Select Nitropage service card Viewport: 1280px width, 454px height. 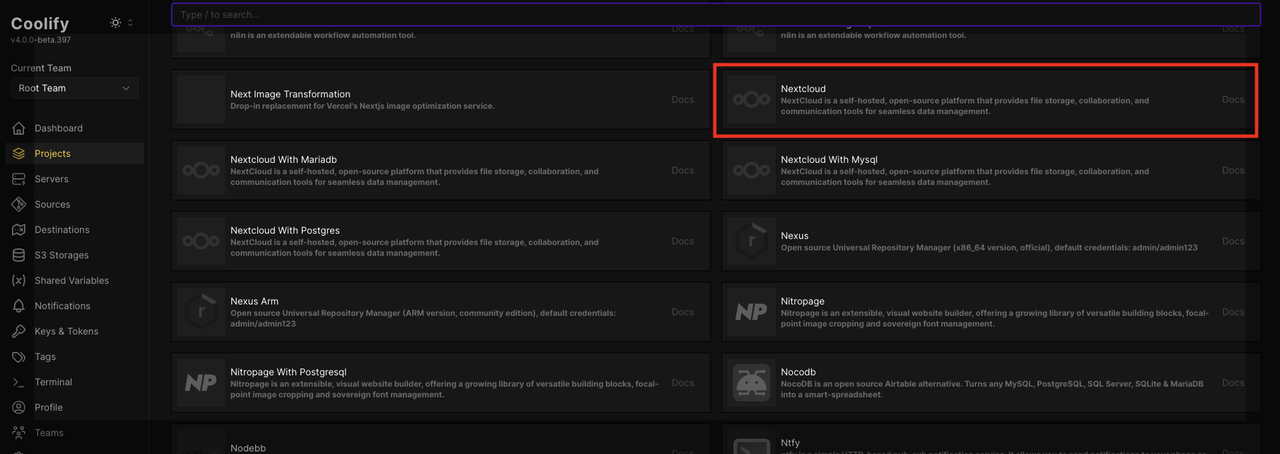[989, 312]
